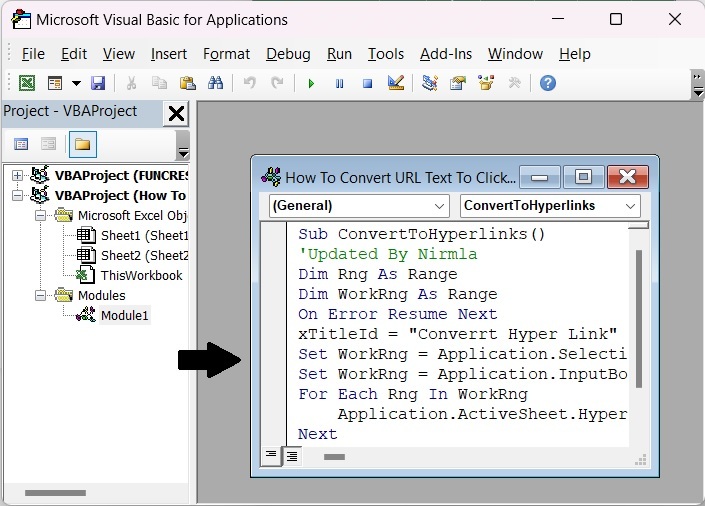Open the Object Browser toolbar icon
The width and height of the screenshot is (705, 506).
click(486, 83)
